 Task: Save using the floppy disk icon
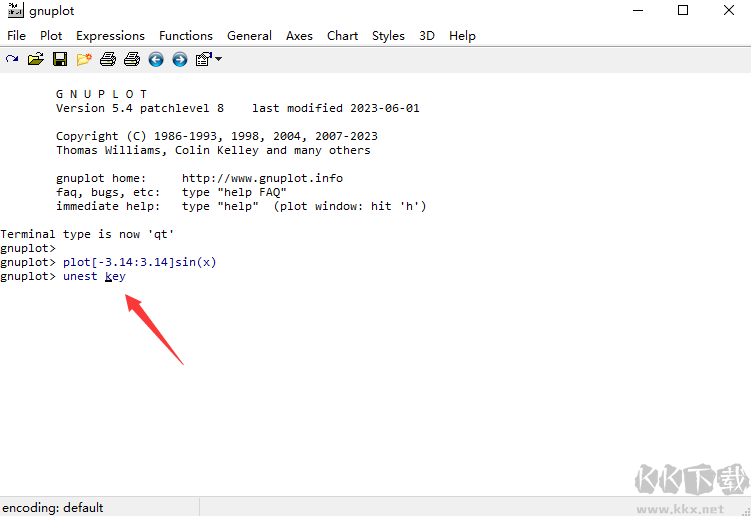60,59
